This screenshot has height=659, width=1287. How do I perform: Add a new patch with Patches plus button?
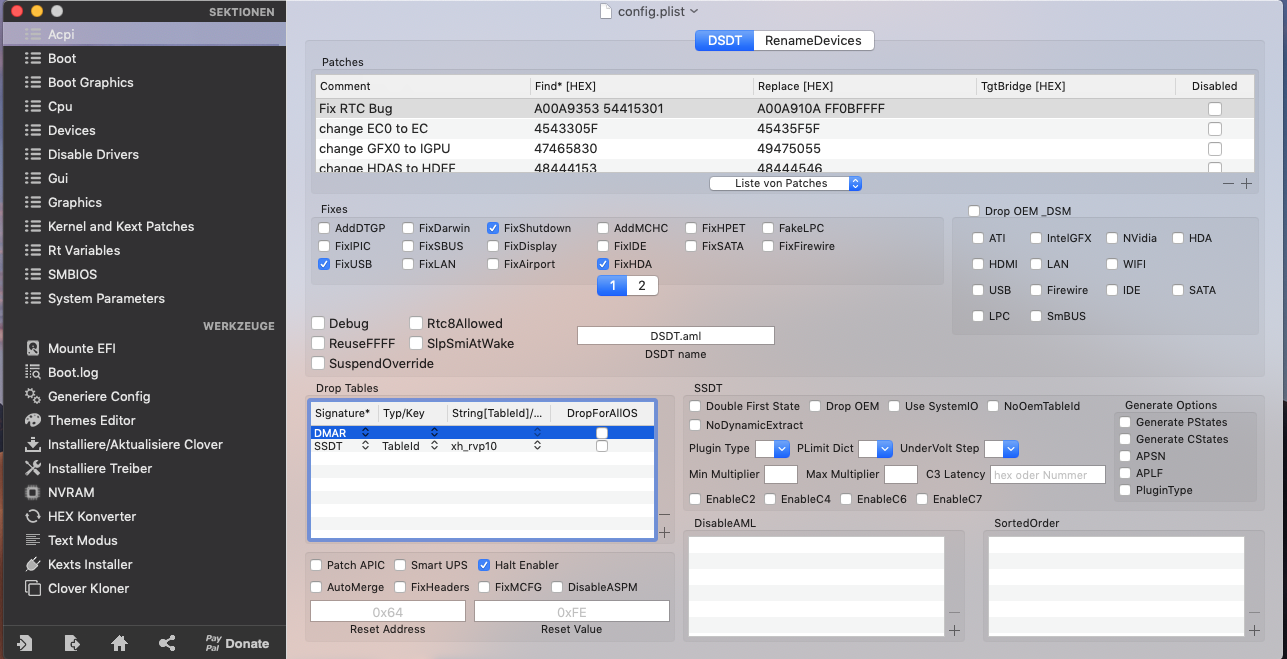point(1246,184)
